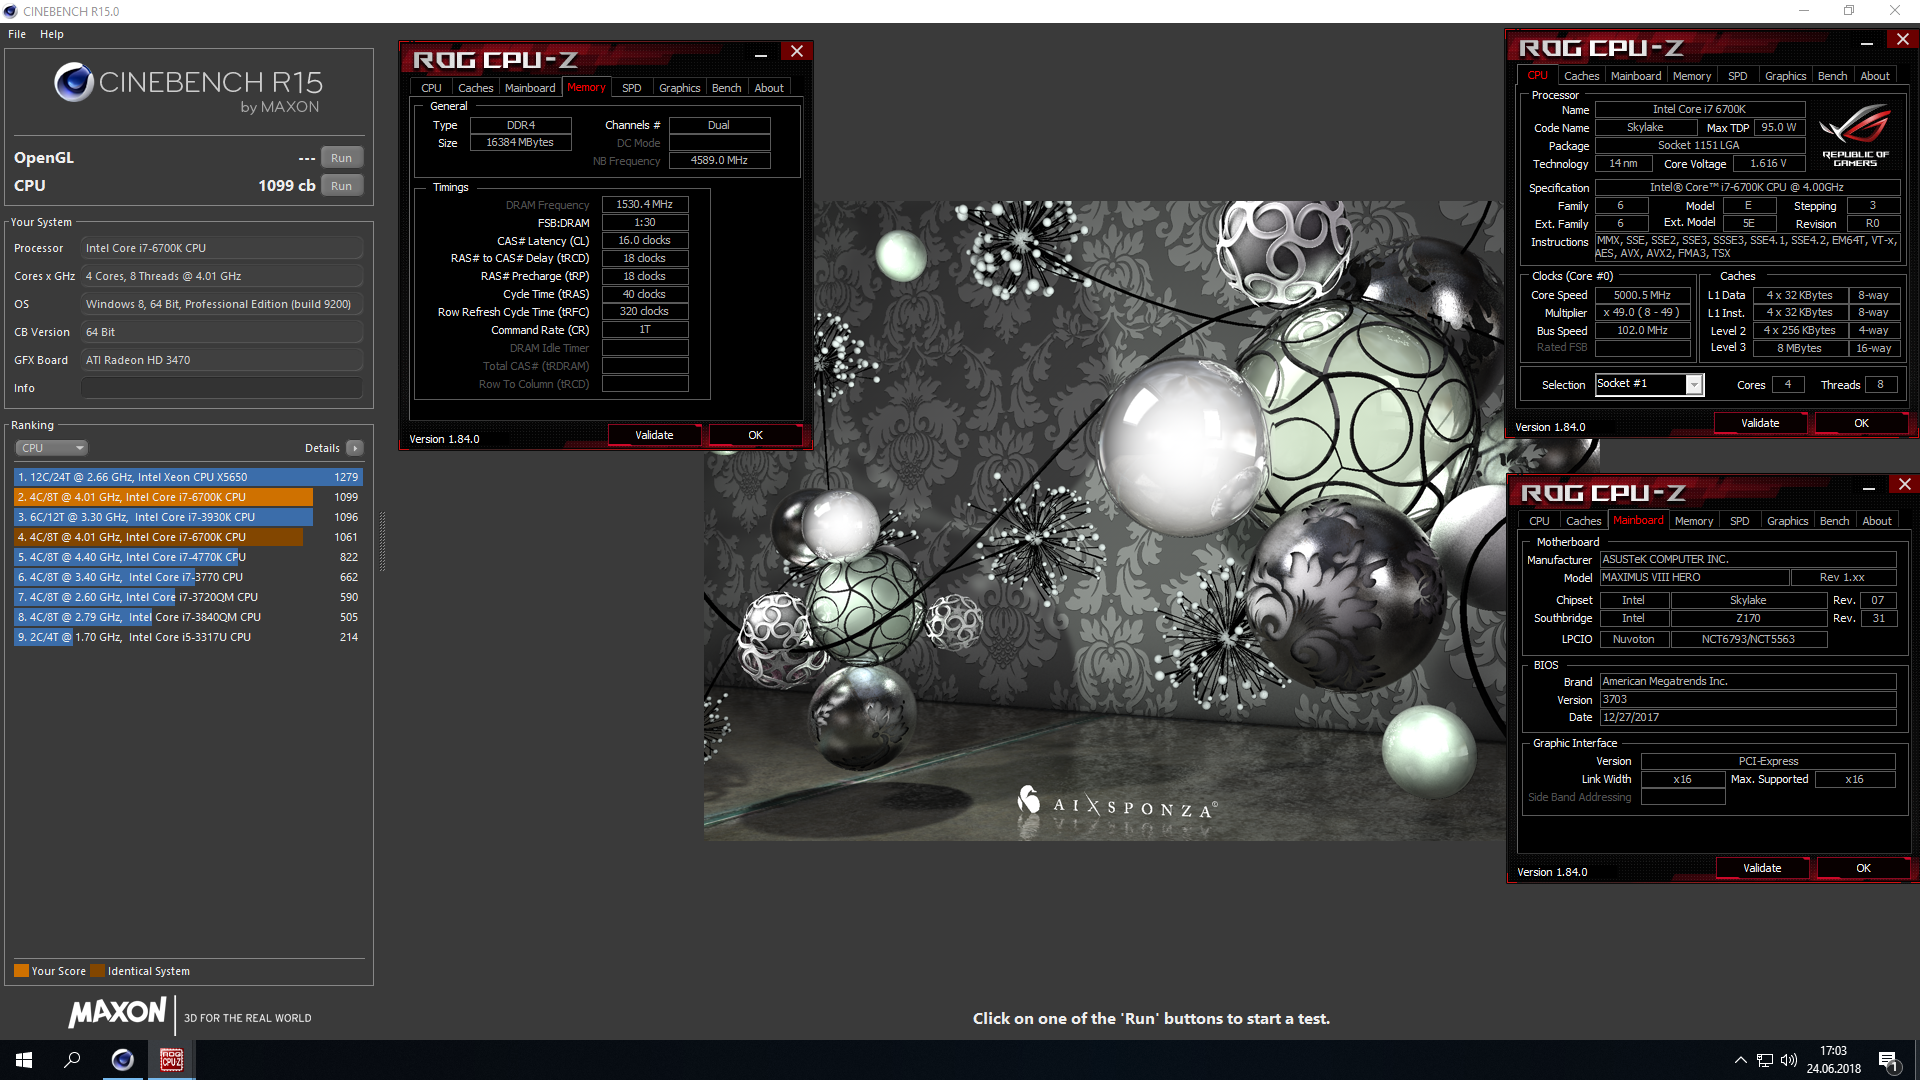Open Graphics tab in Memory window

point(679,88)
